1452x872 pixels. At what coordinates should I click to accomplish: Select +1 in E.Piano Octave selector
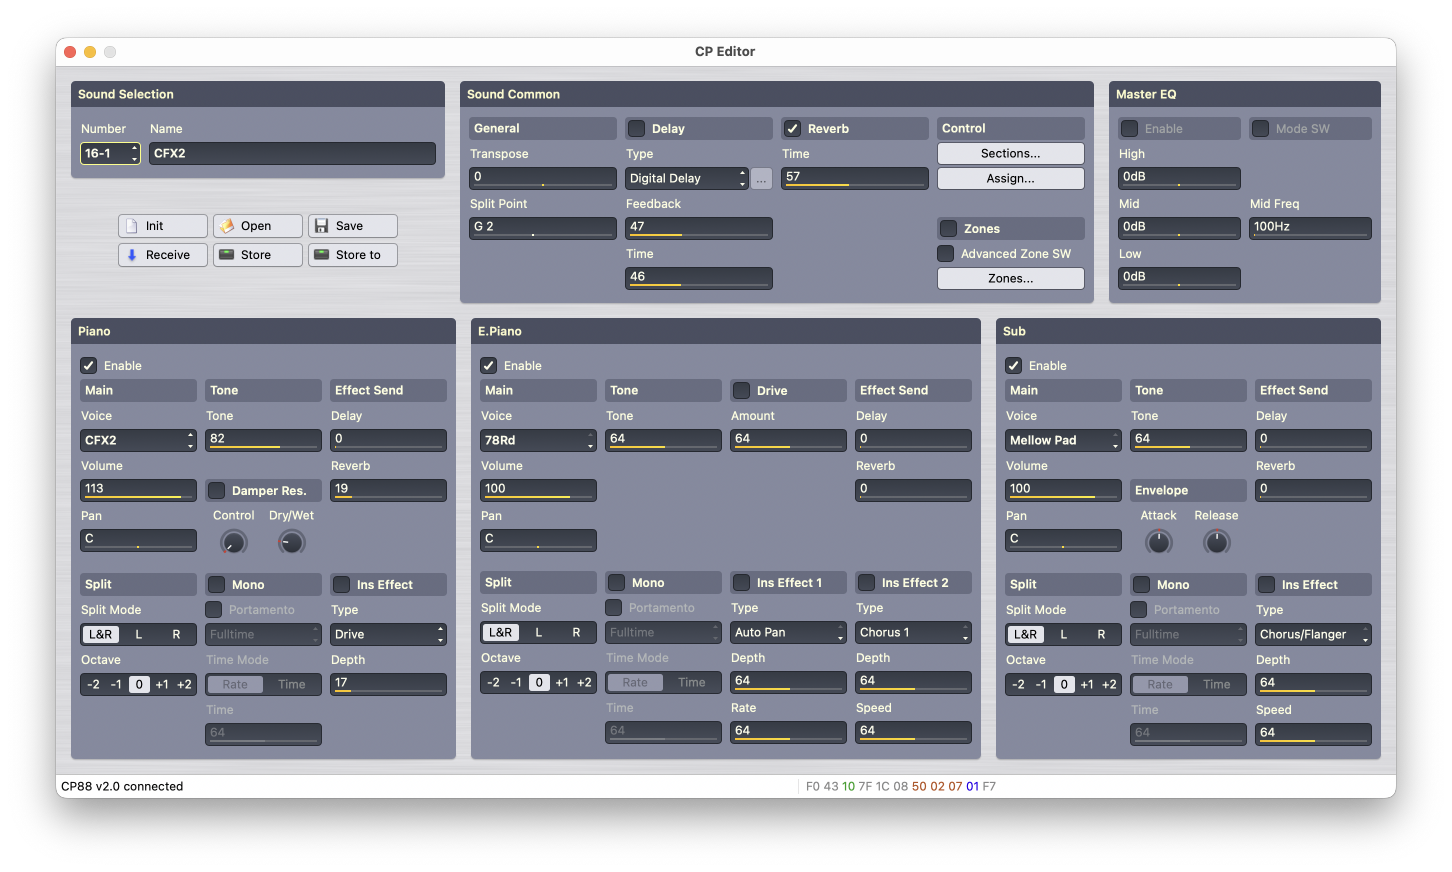[562, 682]
